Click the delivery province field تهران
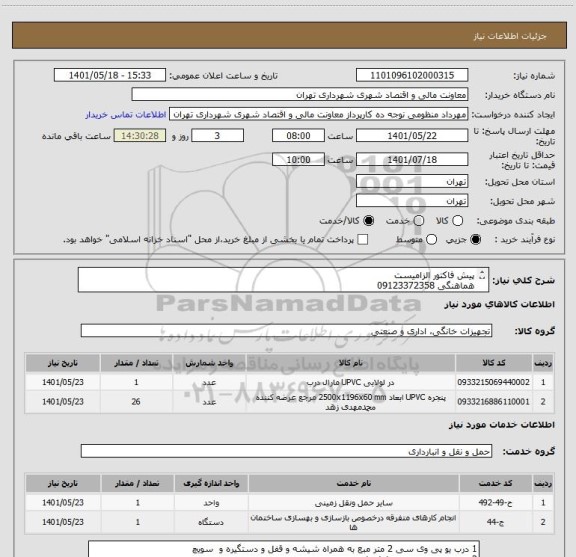This screenshot has height=557, width=576. [x=412, y=182]
